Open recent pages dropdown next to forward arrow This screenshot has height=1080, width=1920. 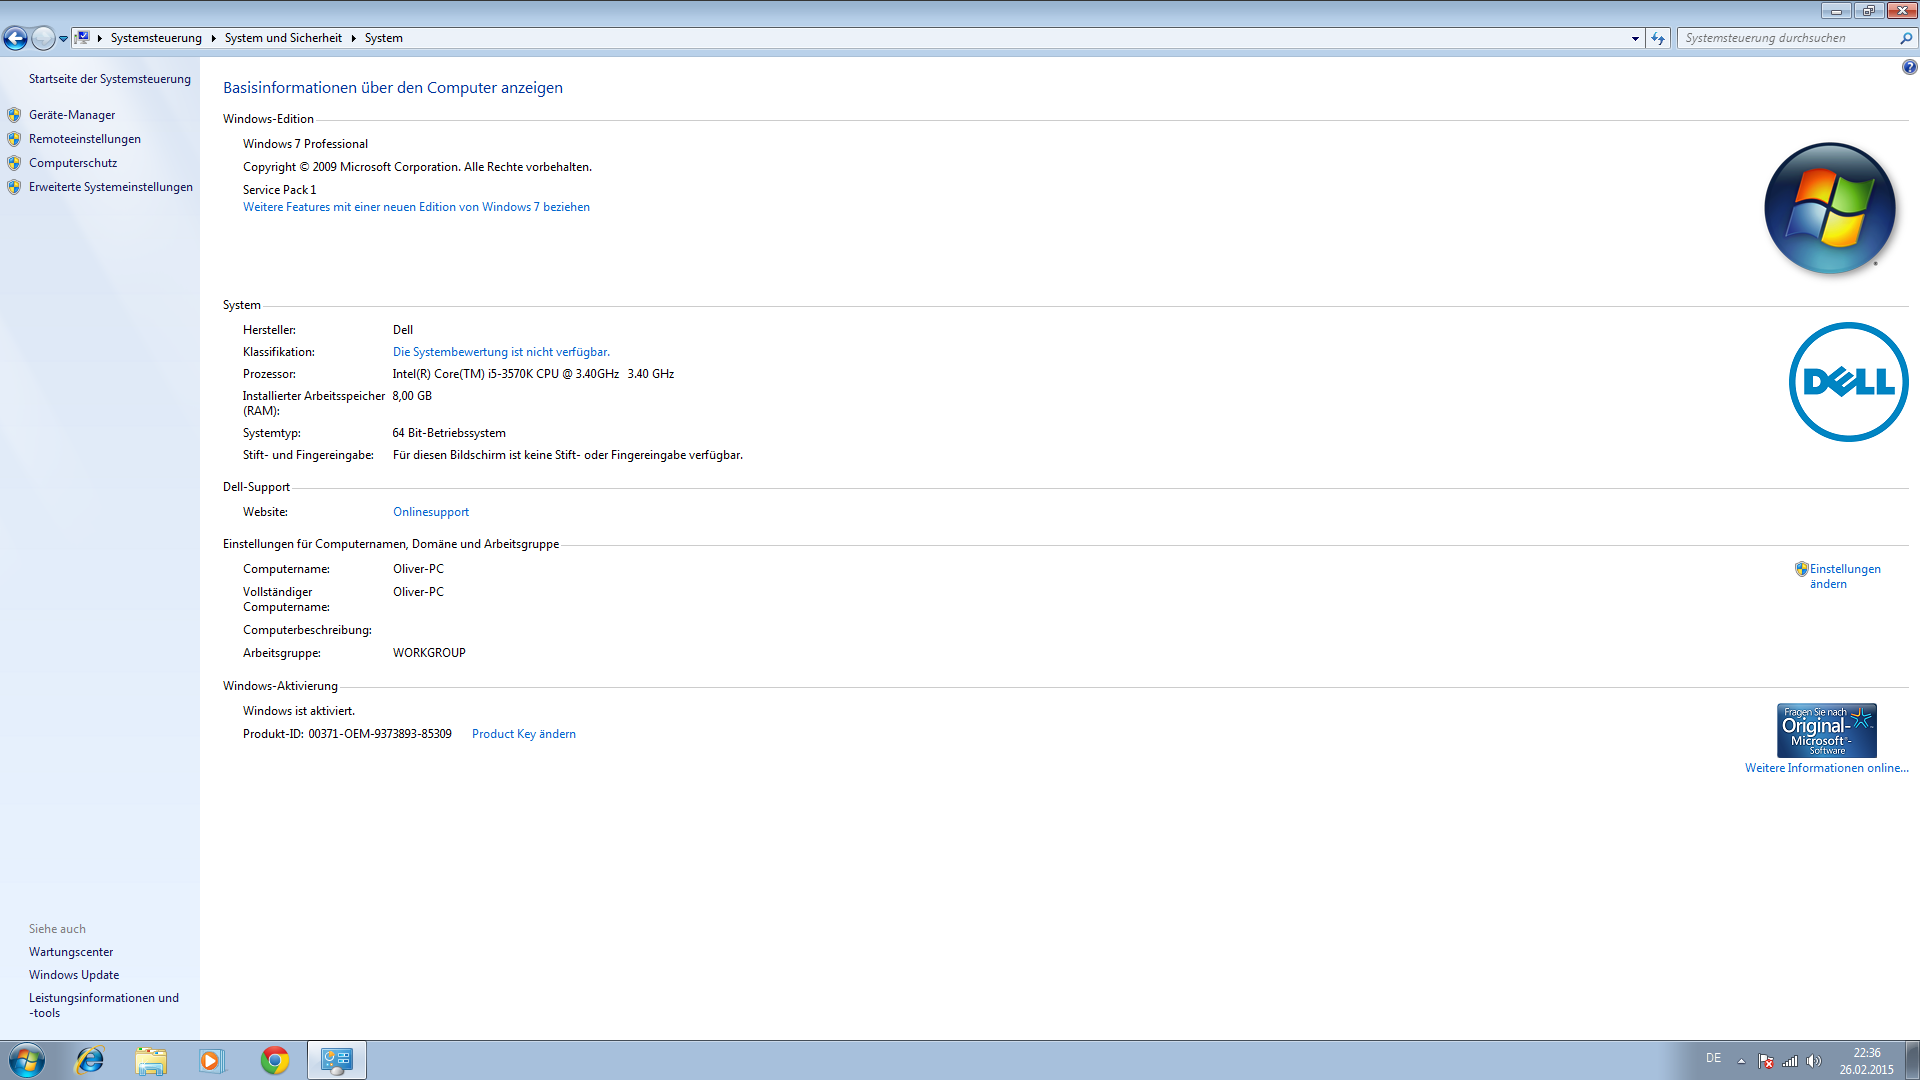point(63,38)
